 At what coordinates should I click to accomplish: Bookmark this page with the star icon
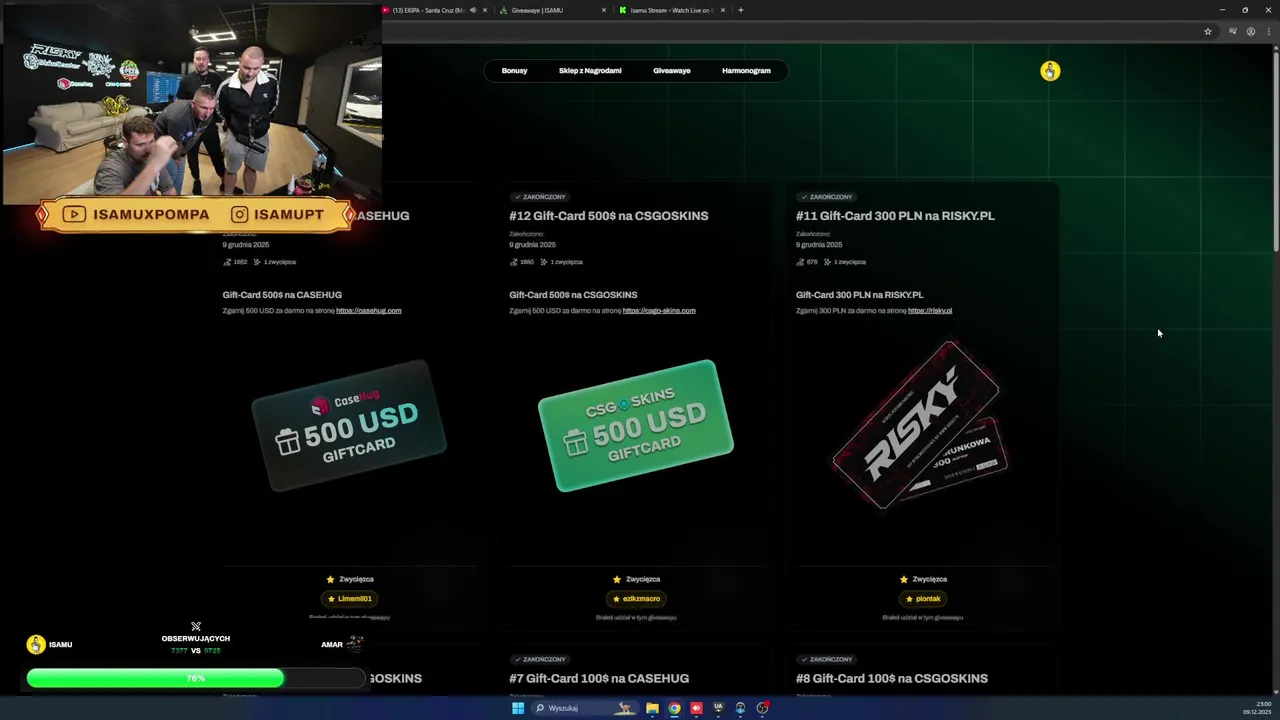click(x=1208, y=31)
